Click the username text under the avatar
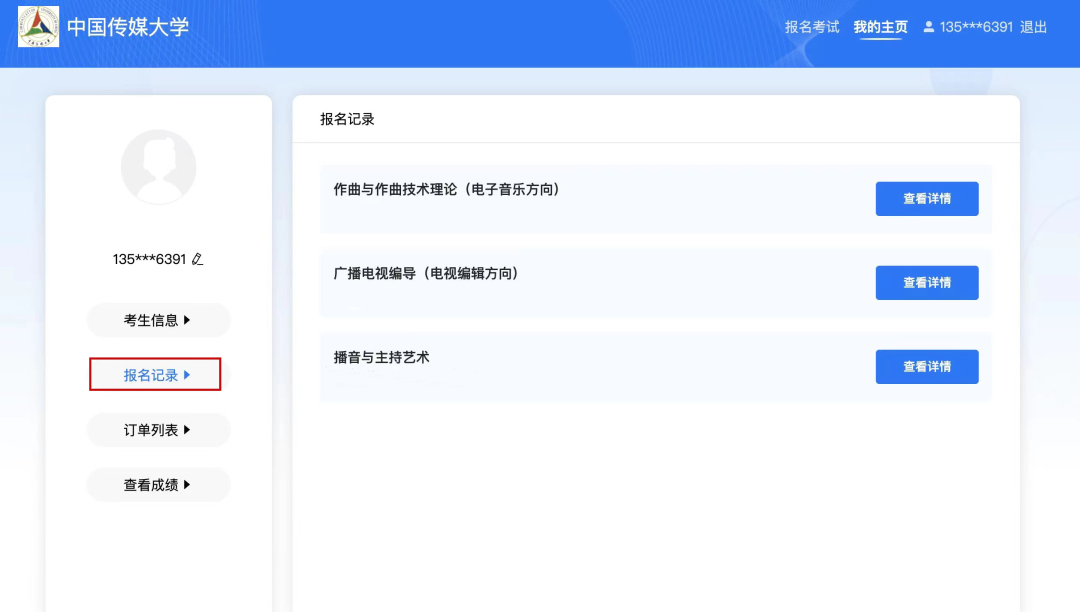The width and height of the screenshot is (1080, 612). [x=149, y=259]
